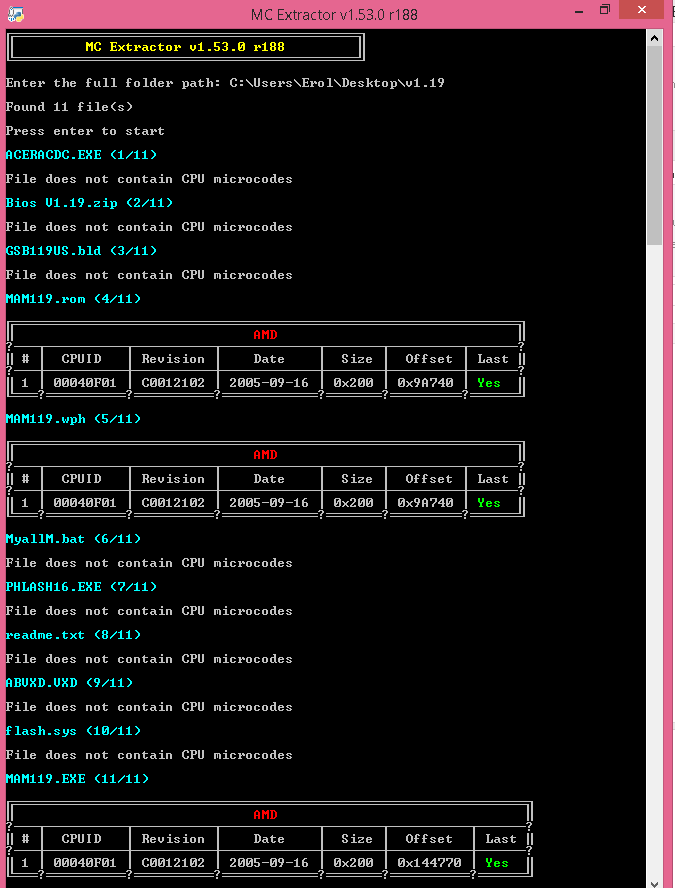Click green Yes in MAM119.EXE table
The height and width of the screenshot is (888, 675).
coord(497,864)
